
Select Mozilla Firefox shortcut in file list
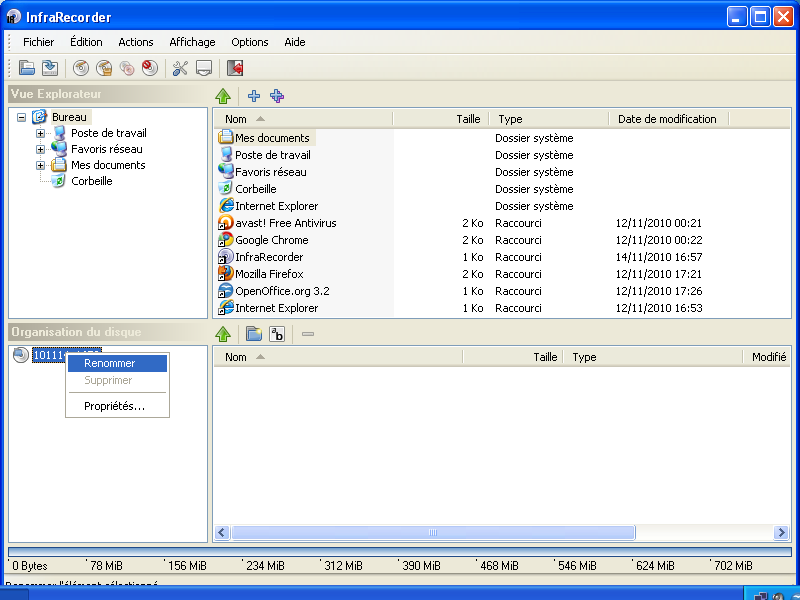pos(269,274)
